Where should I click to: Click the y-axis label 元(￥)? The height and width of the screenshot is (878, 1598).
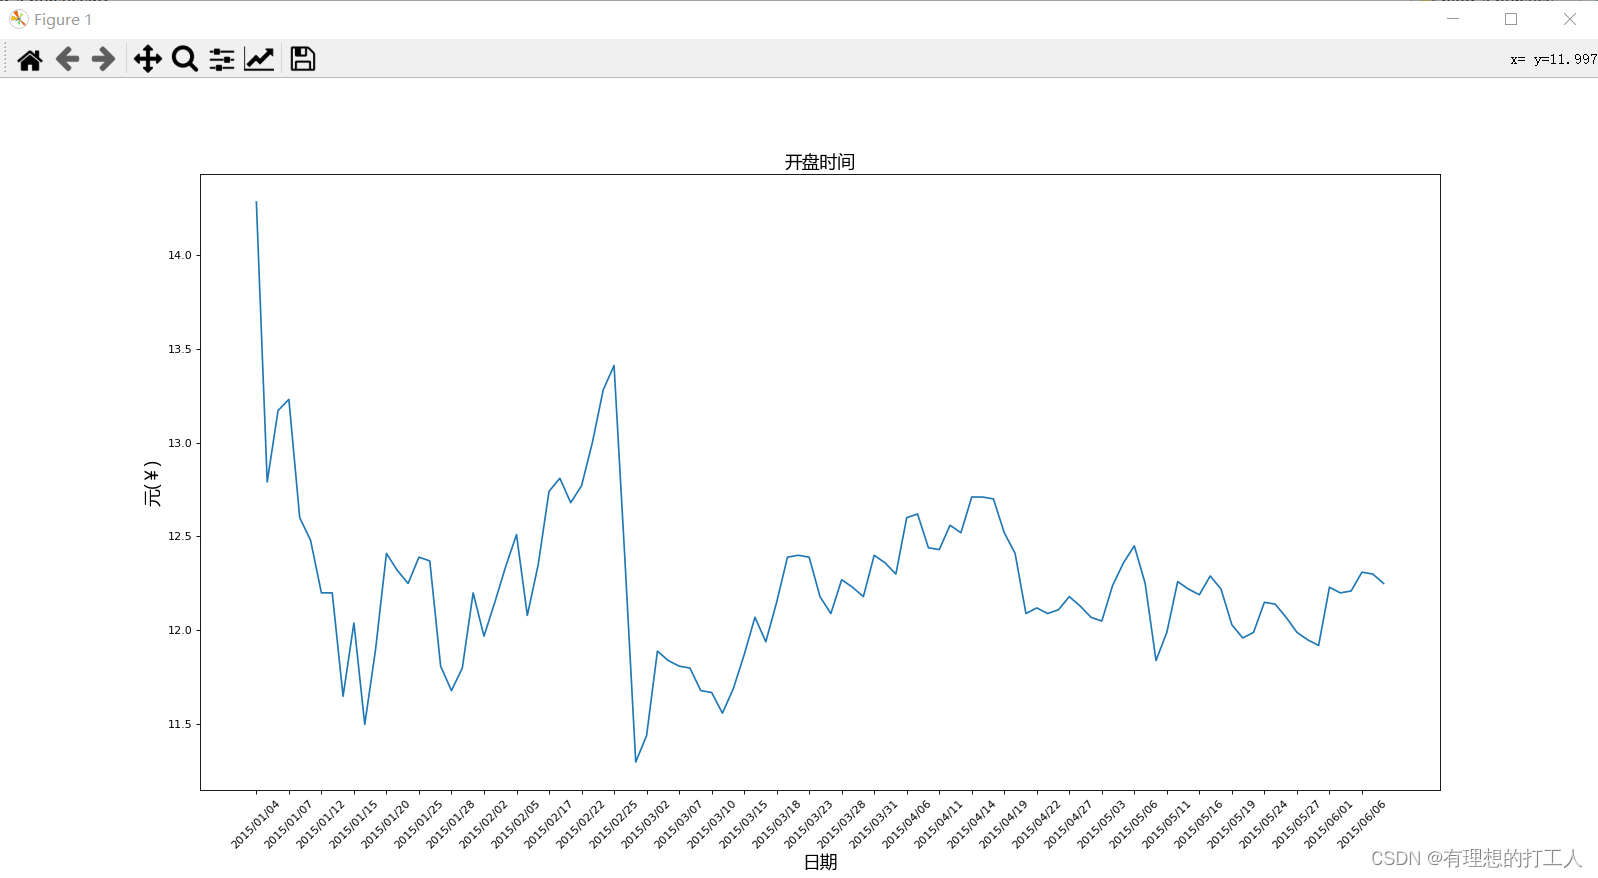(152, 484)
